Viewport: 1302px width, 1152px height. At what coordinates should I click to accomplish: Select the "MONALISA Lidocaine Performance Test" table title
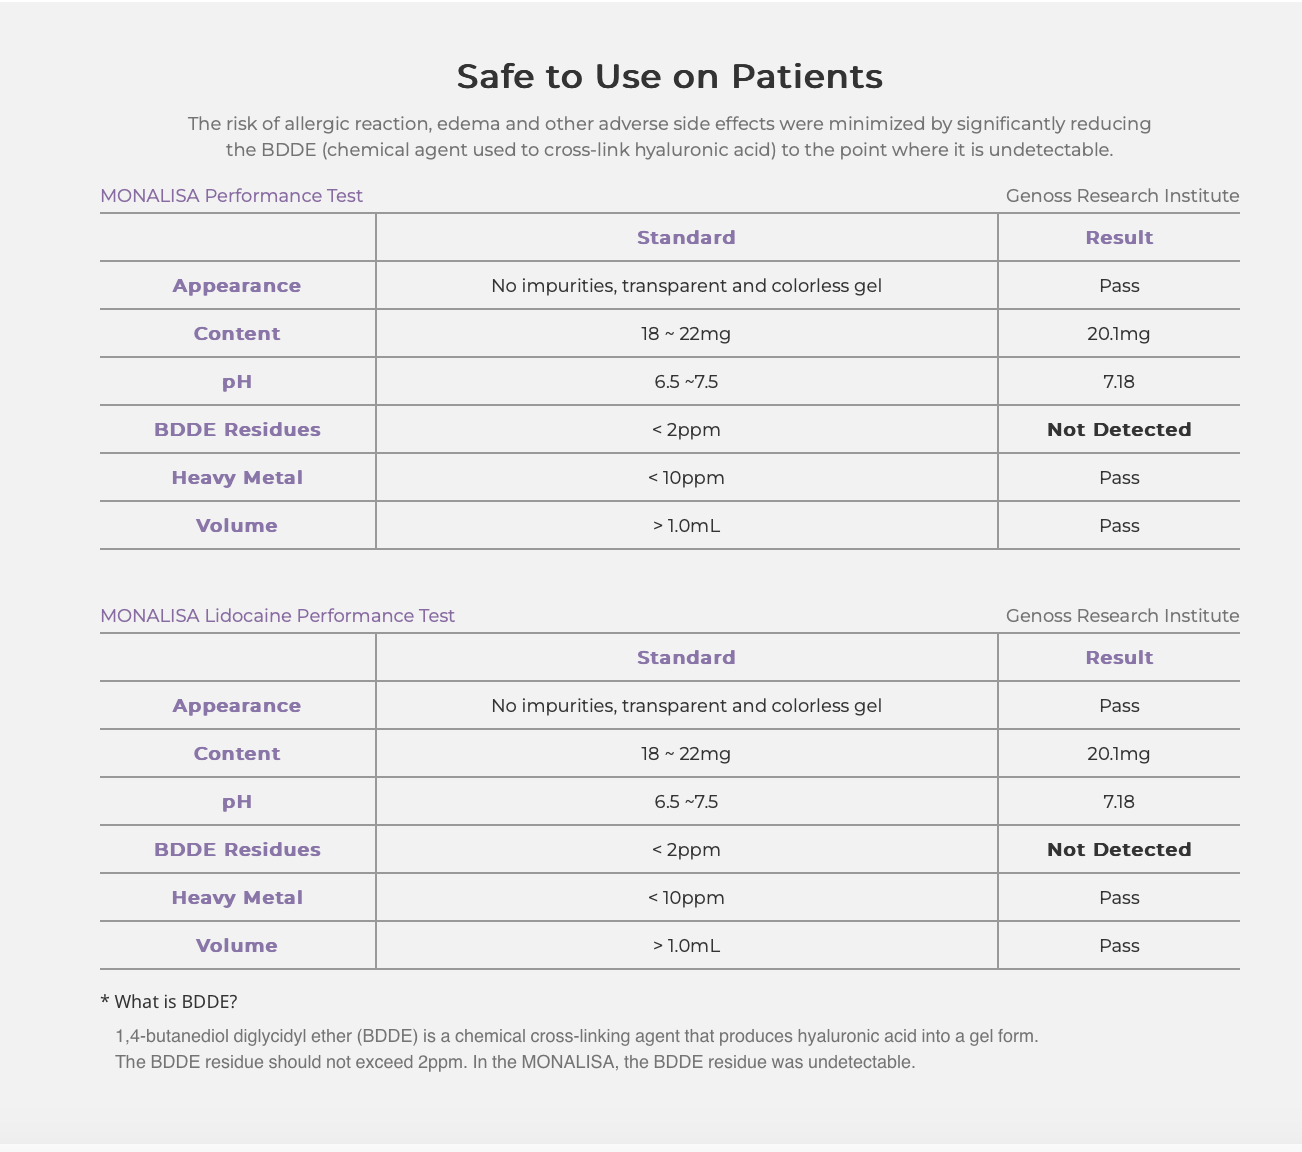(x=277, y=616)
